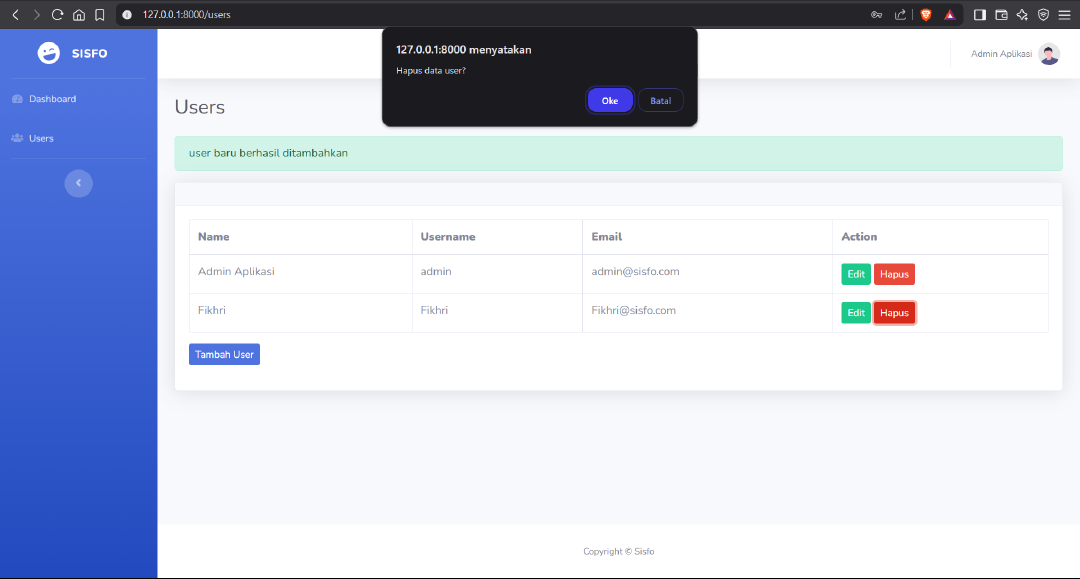This screenshot has height=579, width=1080.
Task: Click the Brave Shields lion icon
Action: pos(925,15)
